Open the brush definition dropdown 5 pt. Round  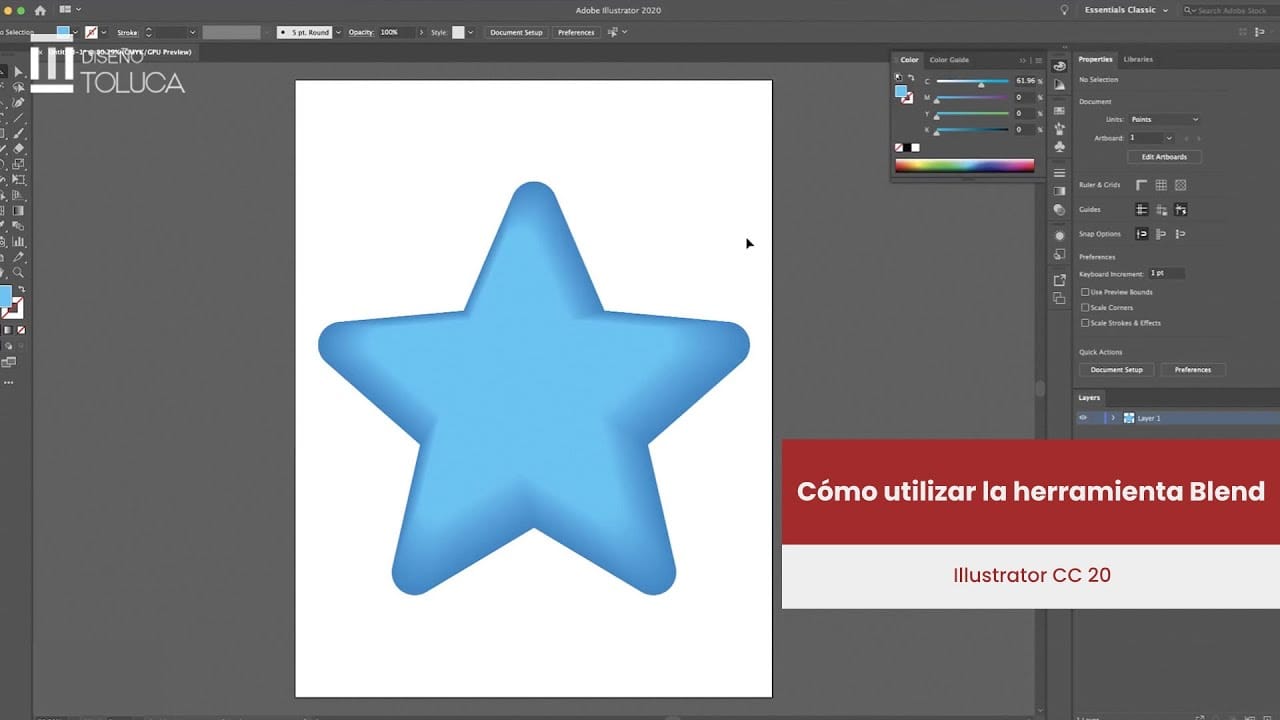pos(338,32)
